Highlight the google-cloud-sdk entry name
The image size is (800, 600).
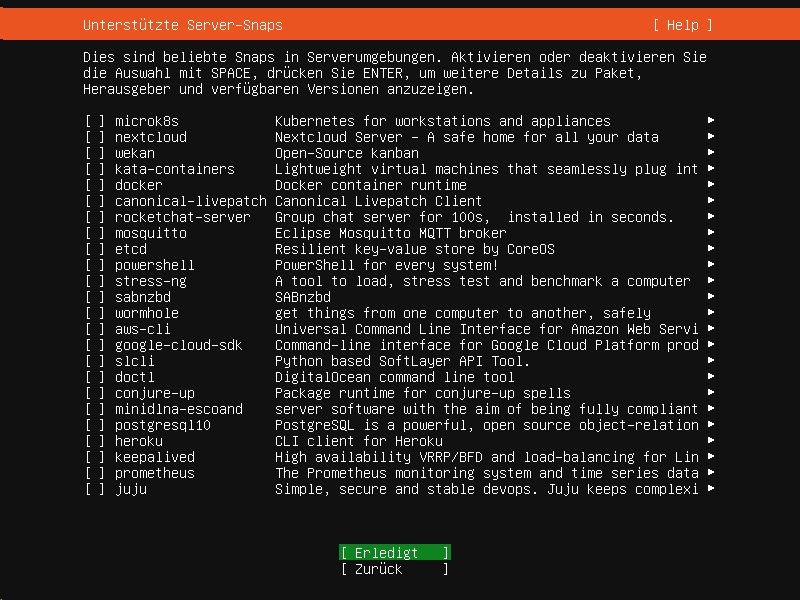179,345
